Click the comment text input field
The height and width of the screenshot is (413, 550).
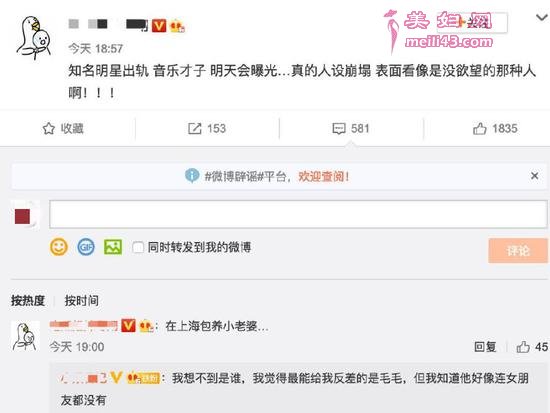click(298, 214)
